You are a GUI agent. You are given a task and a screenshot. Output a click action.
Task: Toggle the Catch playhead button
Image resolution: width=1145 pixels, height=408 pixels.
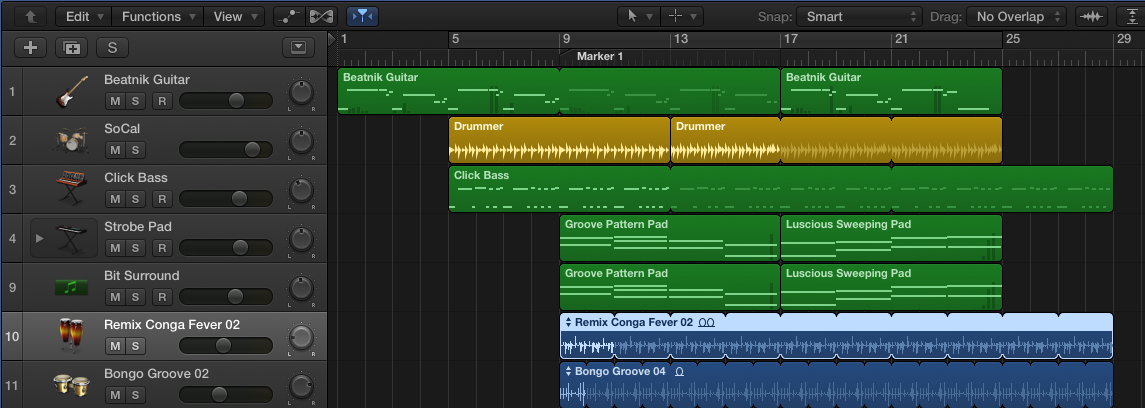[362, 16]
